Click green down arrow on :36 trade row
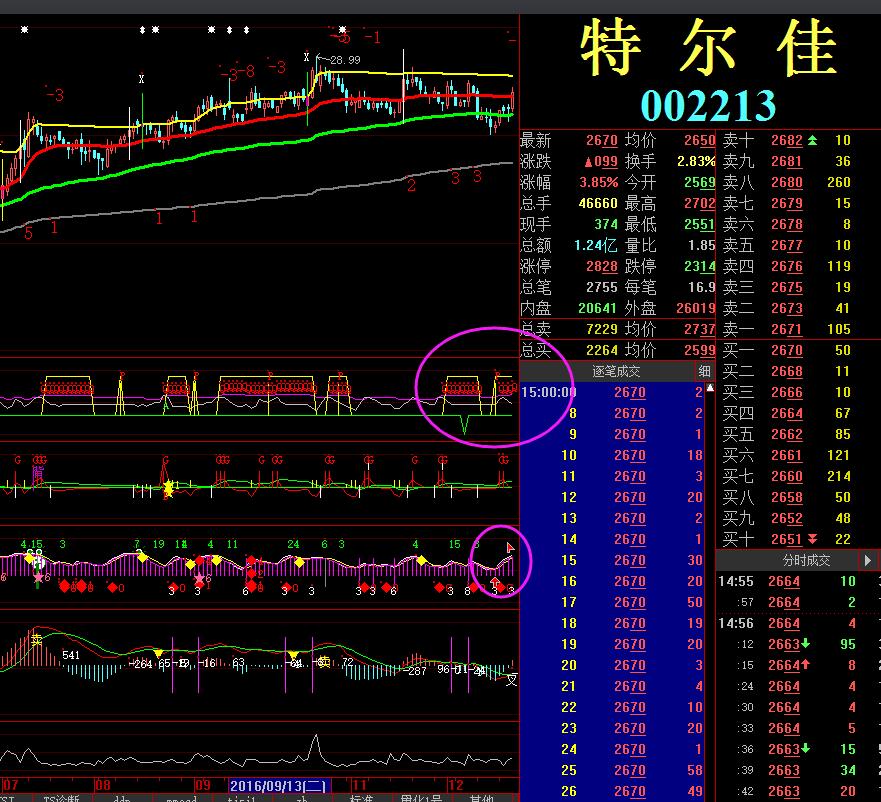Screen dimensions: 881x802 pyautogui.click(x=805, y=749)
